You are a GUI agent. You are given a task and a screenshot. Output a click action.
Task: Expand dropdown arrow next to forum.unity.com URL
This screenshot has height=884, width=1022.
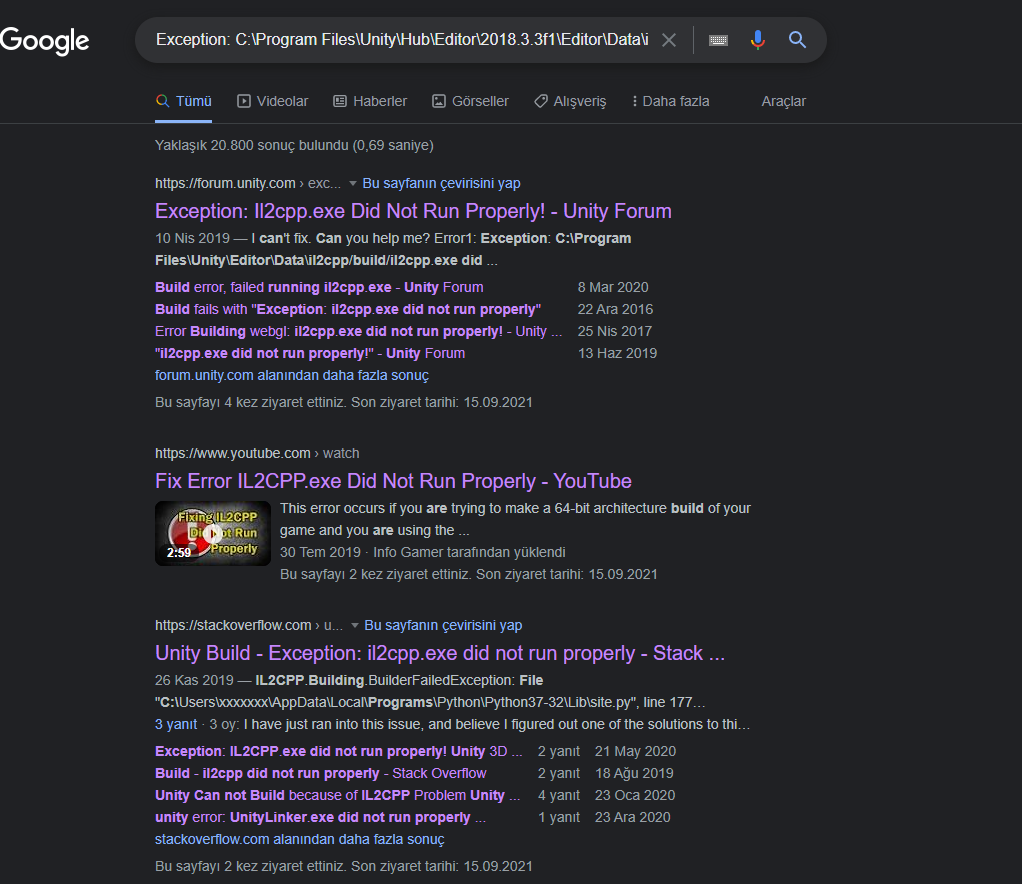tap(353, 184)
